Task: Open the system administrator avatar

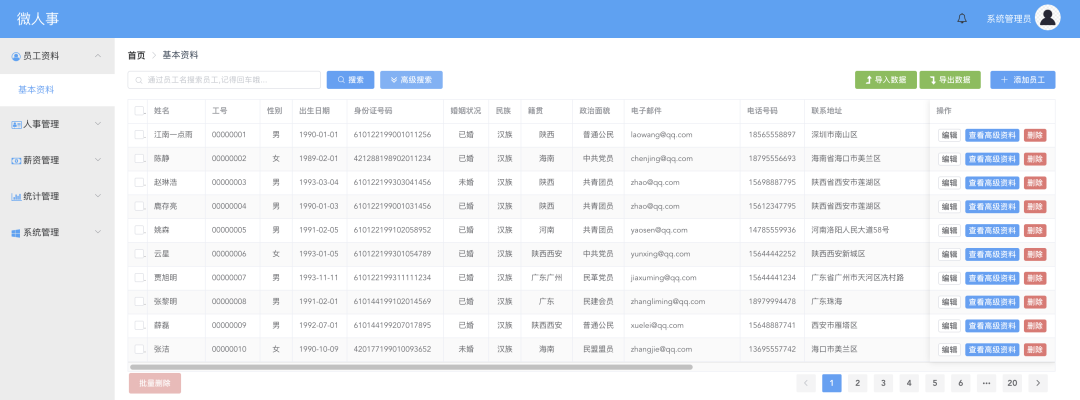Action: (x=1048, y=18)
